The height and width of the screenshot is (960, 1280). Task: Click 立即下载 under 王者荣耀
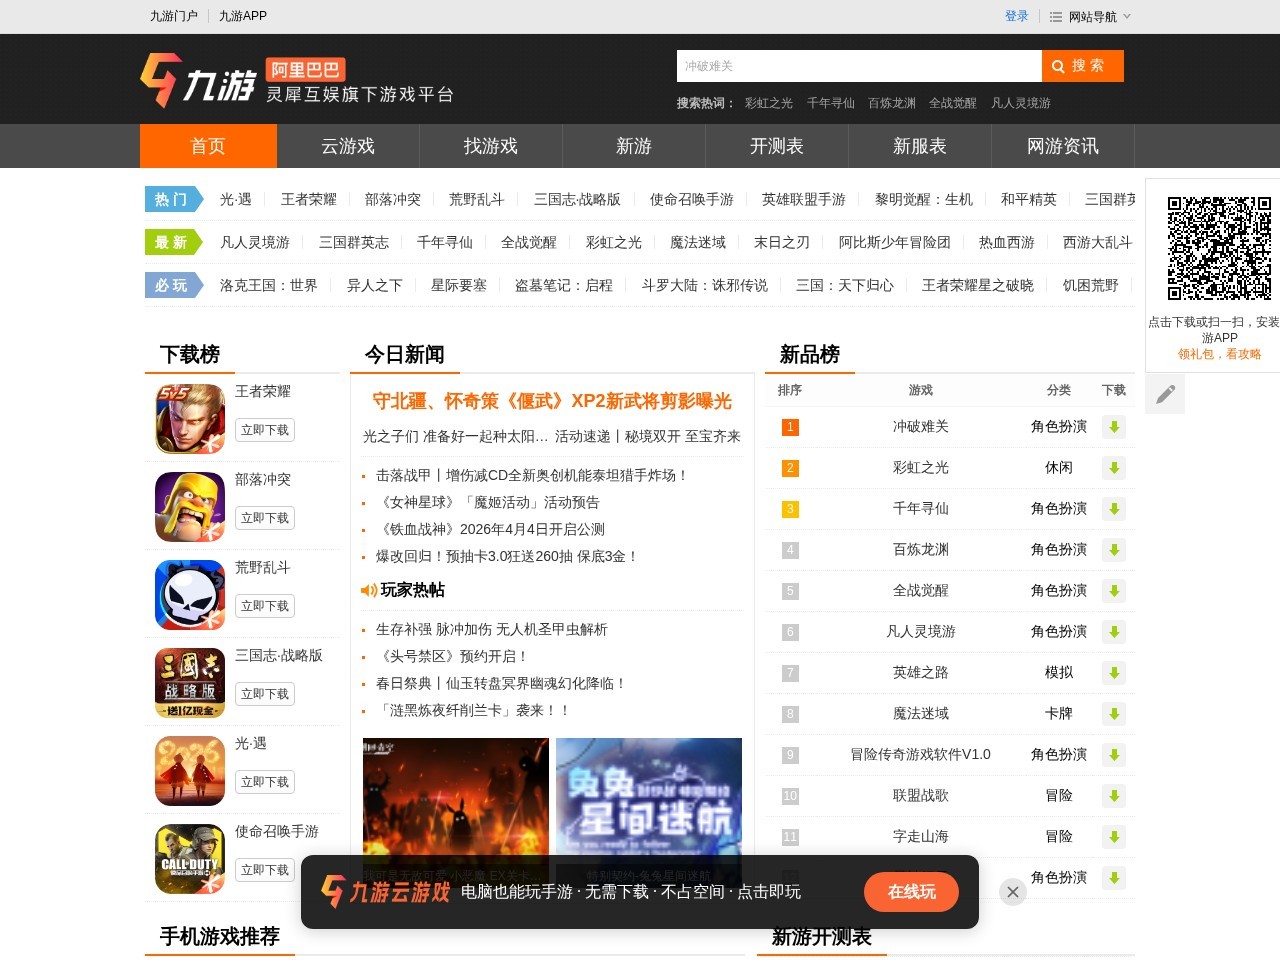point(264,429)
